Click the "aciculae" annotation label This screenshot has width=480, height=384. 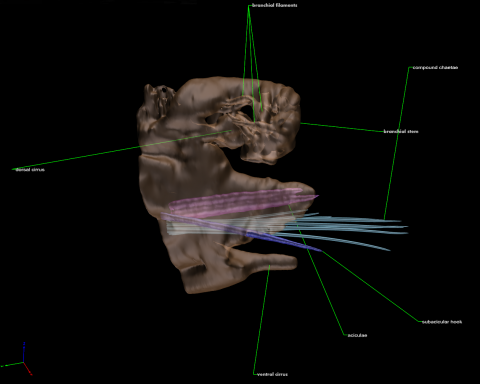357,335
